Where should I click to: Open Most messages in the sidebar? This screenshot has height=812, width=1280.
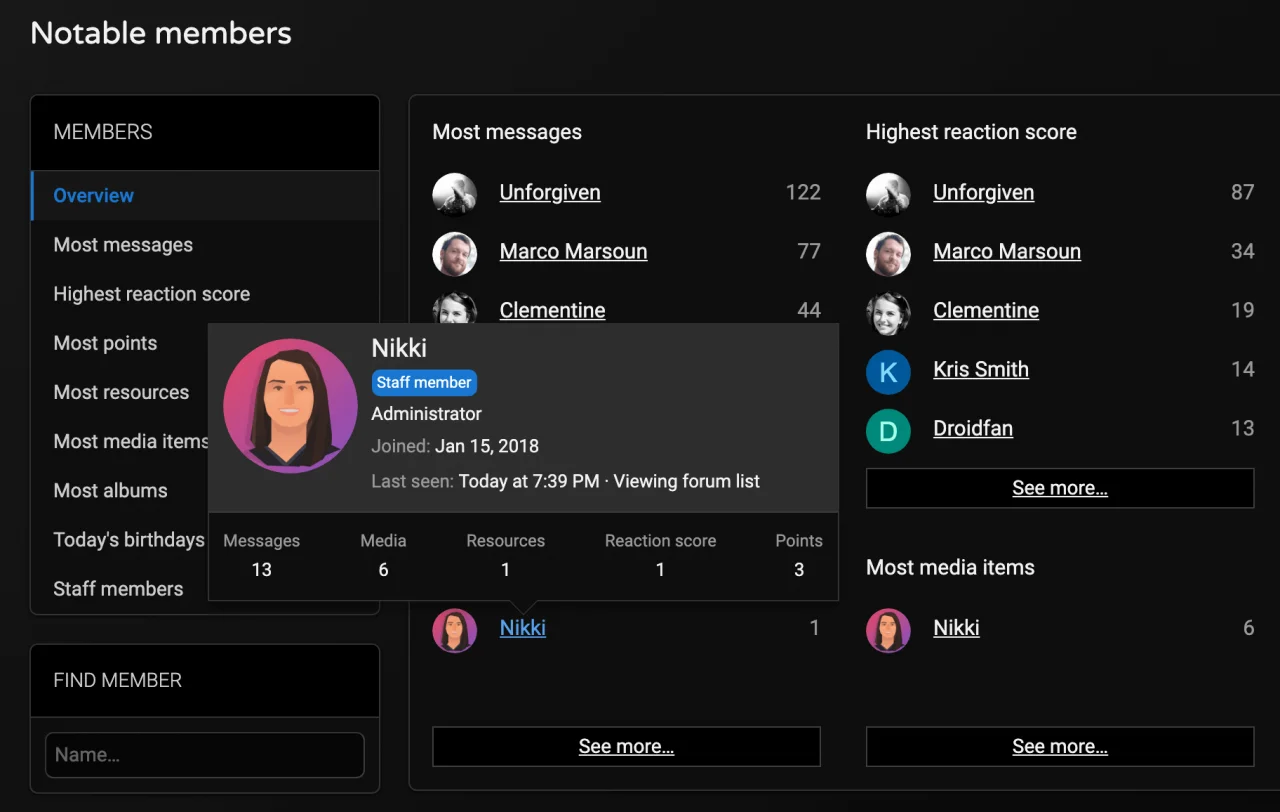pos(123,245)
